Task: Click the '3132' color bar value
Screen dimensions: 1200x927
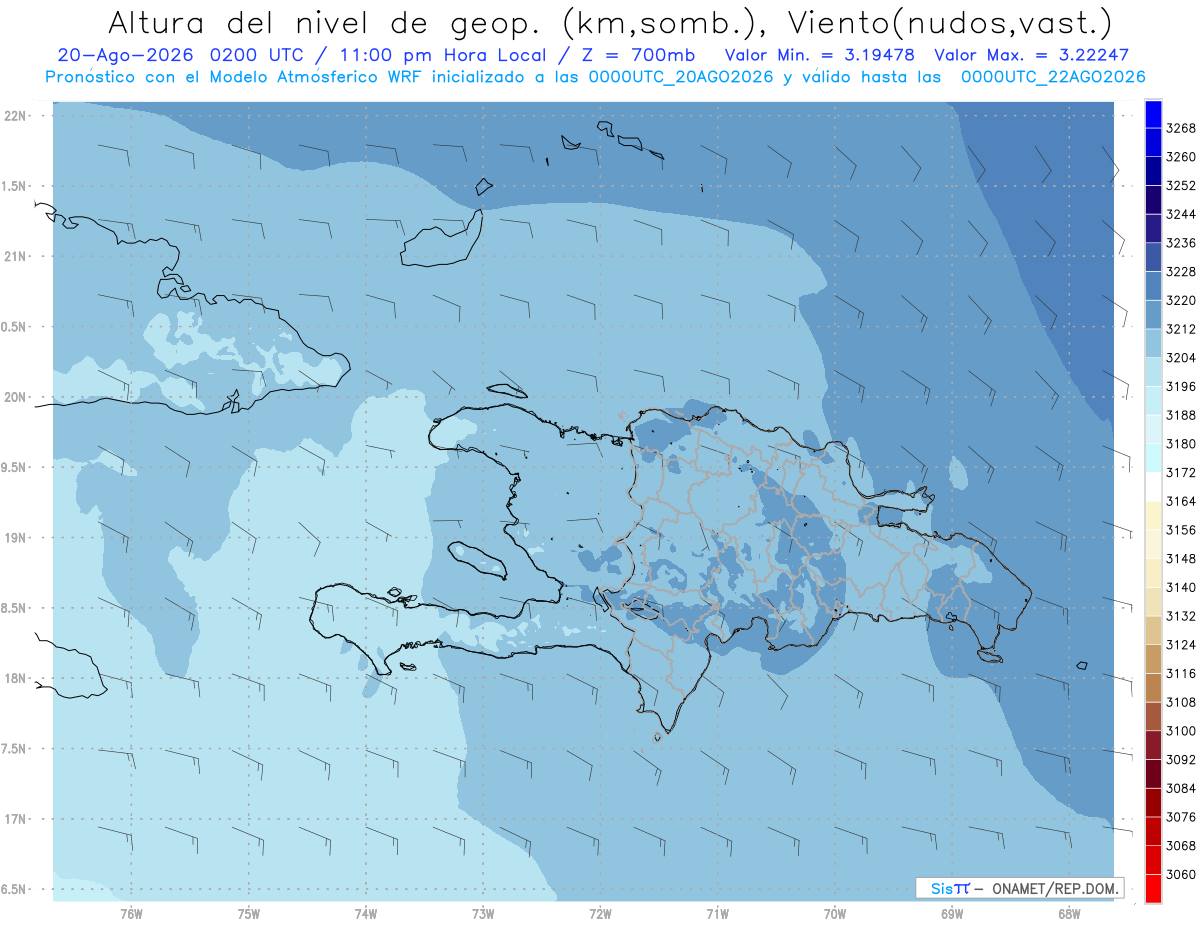Action: point(1181,616)
